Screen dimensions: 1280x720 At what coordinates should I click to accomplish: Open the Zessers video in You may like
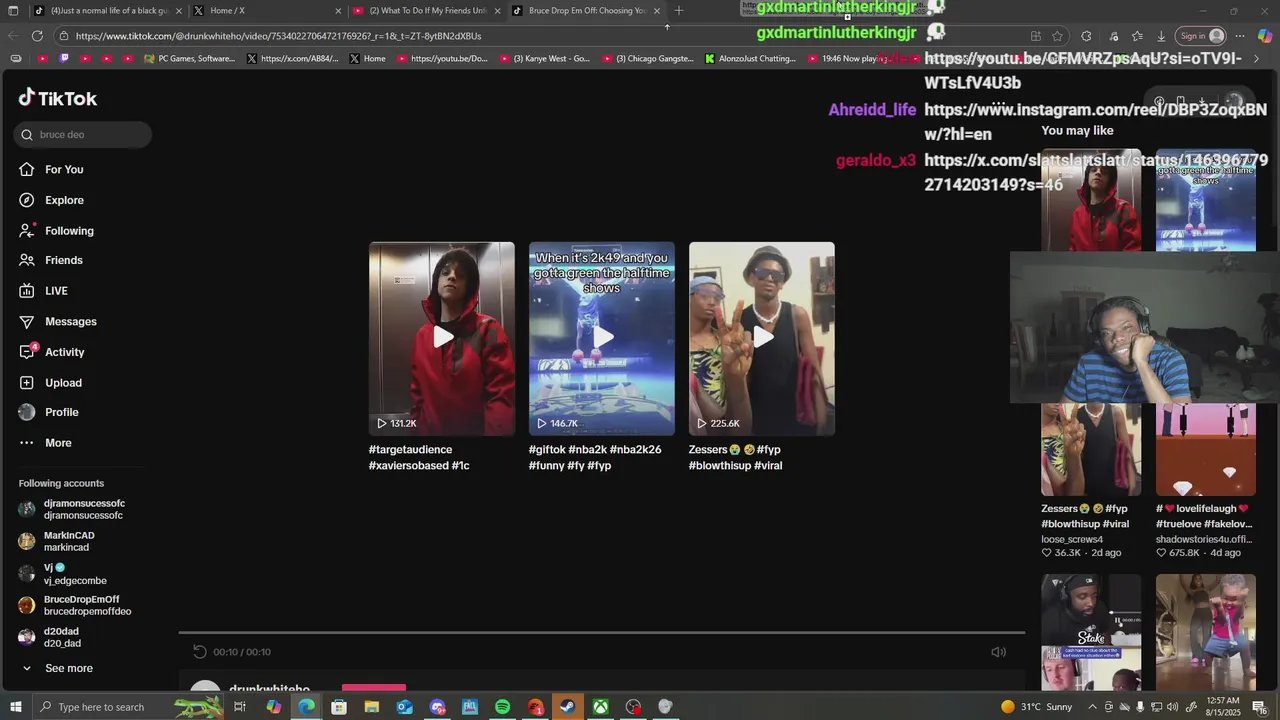coord(1091,450)
